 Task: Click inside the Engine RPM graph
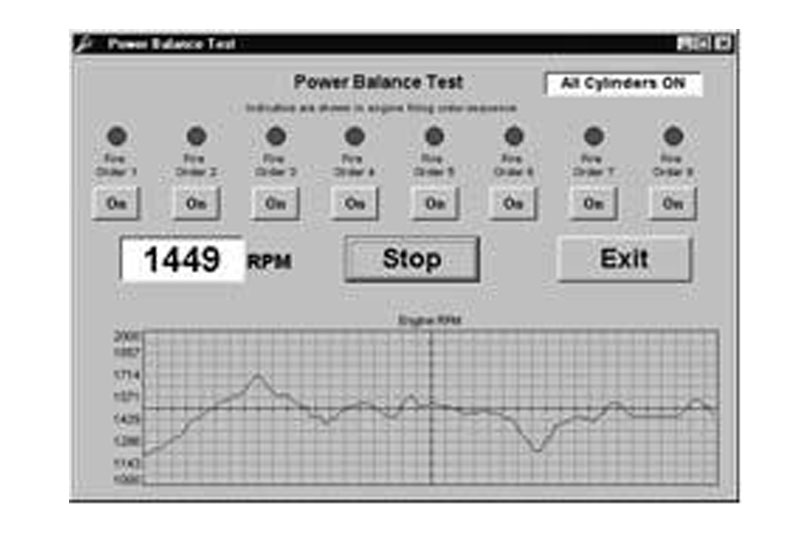(x=430, y=408)
